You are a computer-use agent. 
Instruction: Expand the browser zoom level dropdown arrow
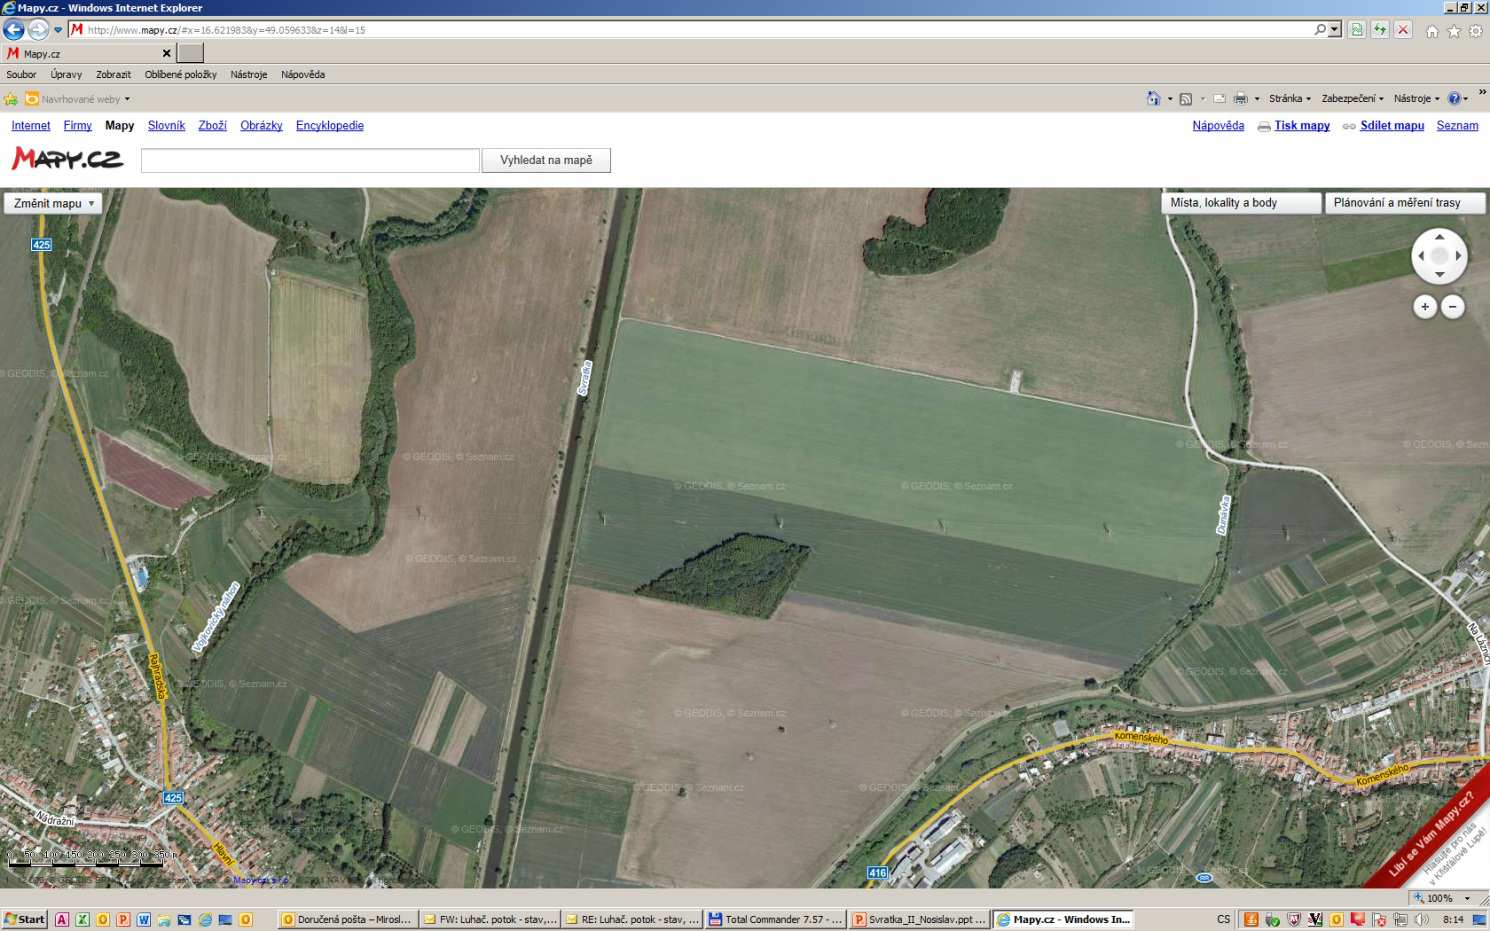pyautogui.click(x=1468, y=898)
